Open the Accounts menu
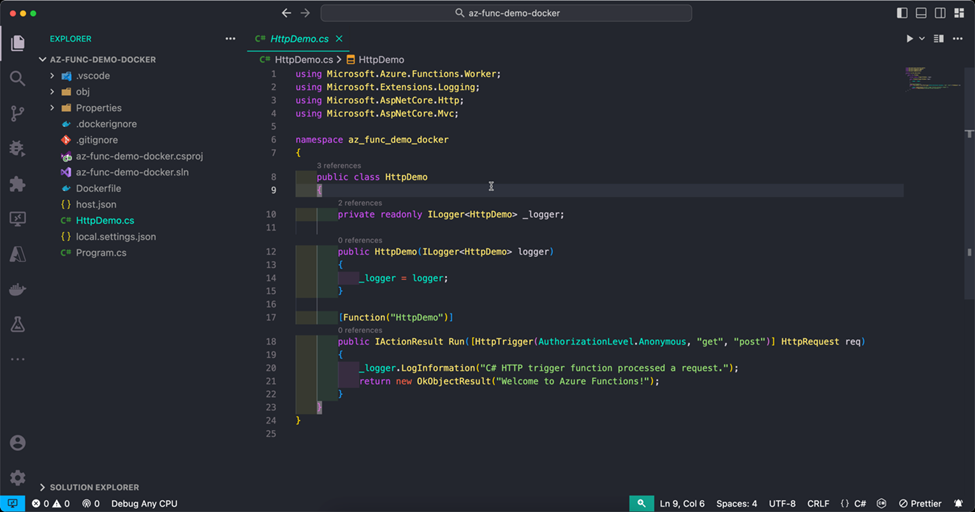 pos(17,442)
